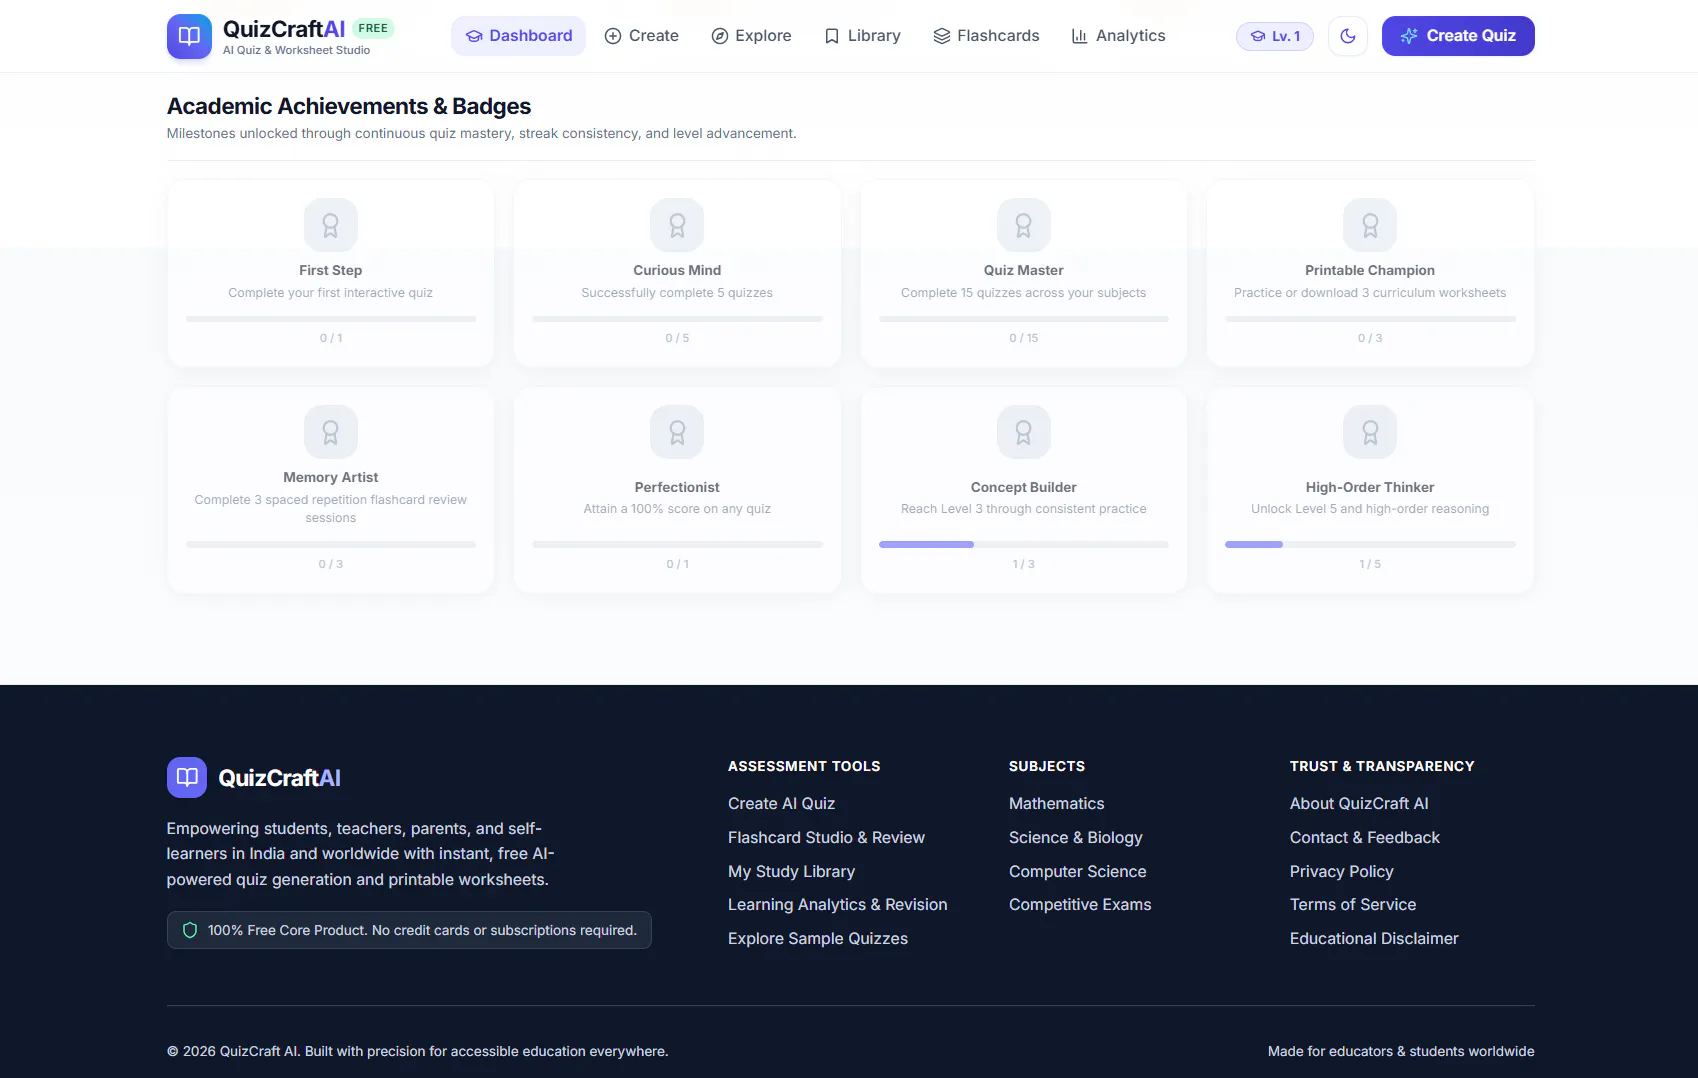Image resolution: width=1698 pixels, height=1078 pixels.
Task: Read the Privacy Policy link
Action: (1341, 871)
